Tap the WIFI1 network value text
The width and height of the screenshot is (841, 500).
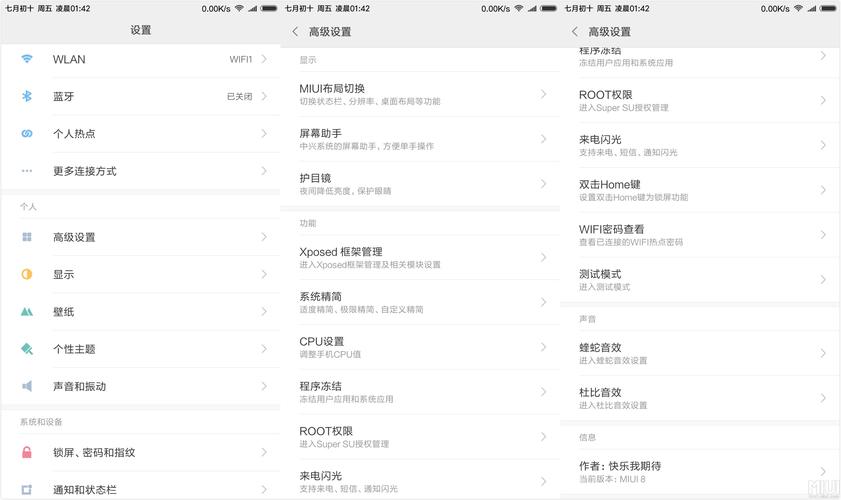(241, 59)
